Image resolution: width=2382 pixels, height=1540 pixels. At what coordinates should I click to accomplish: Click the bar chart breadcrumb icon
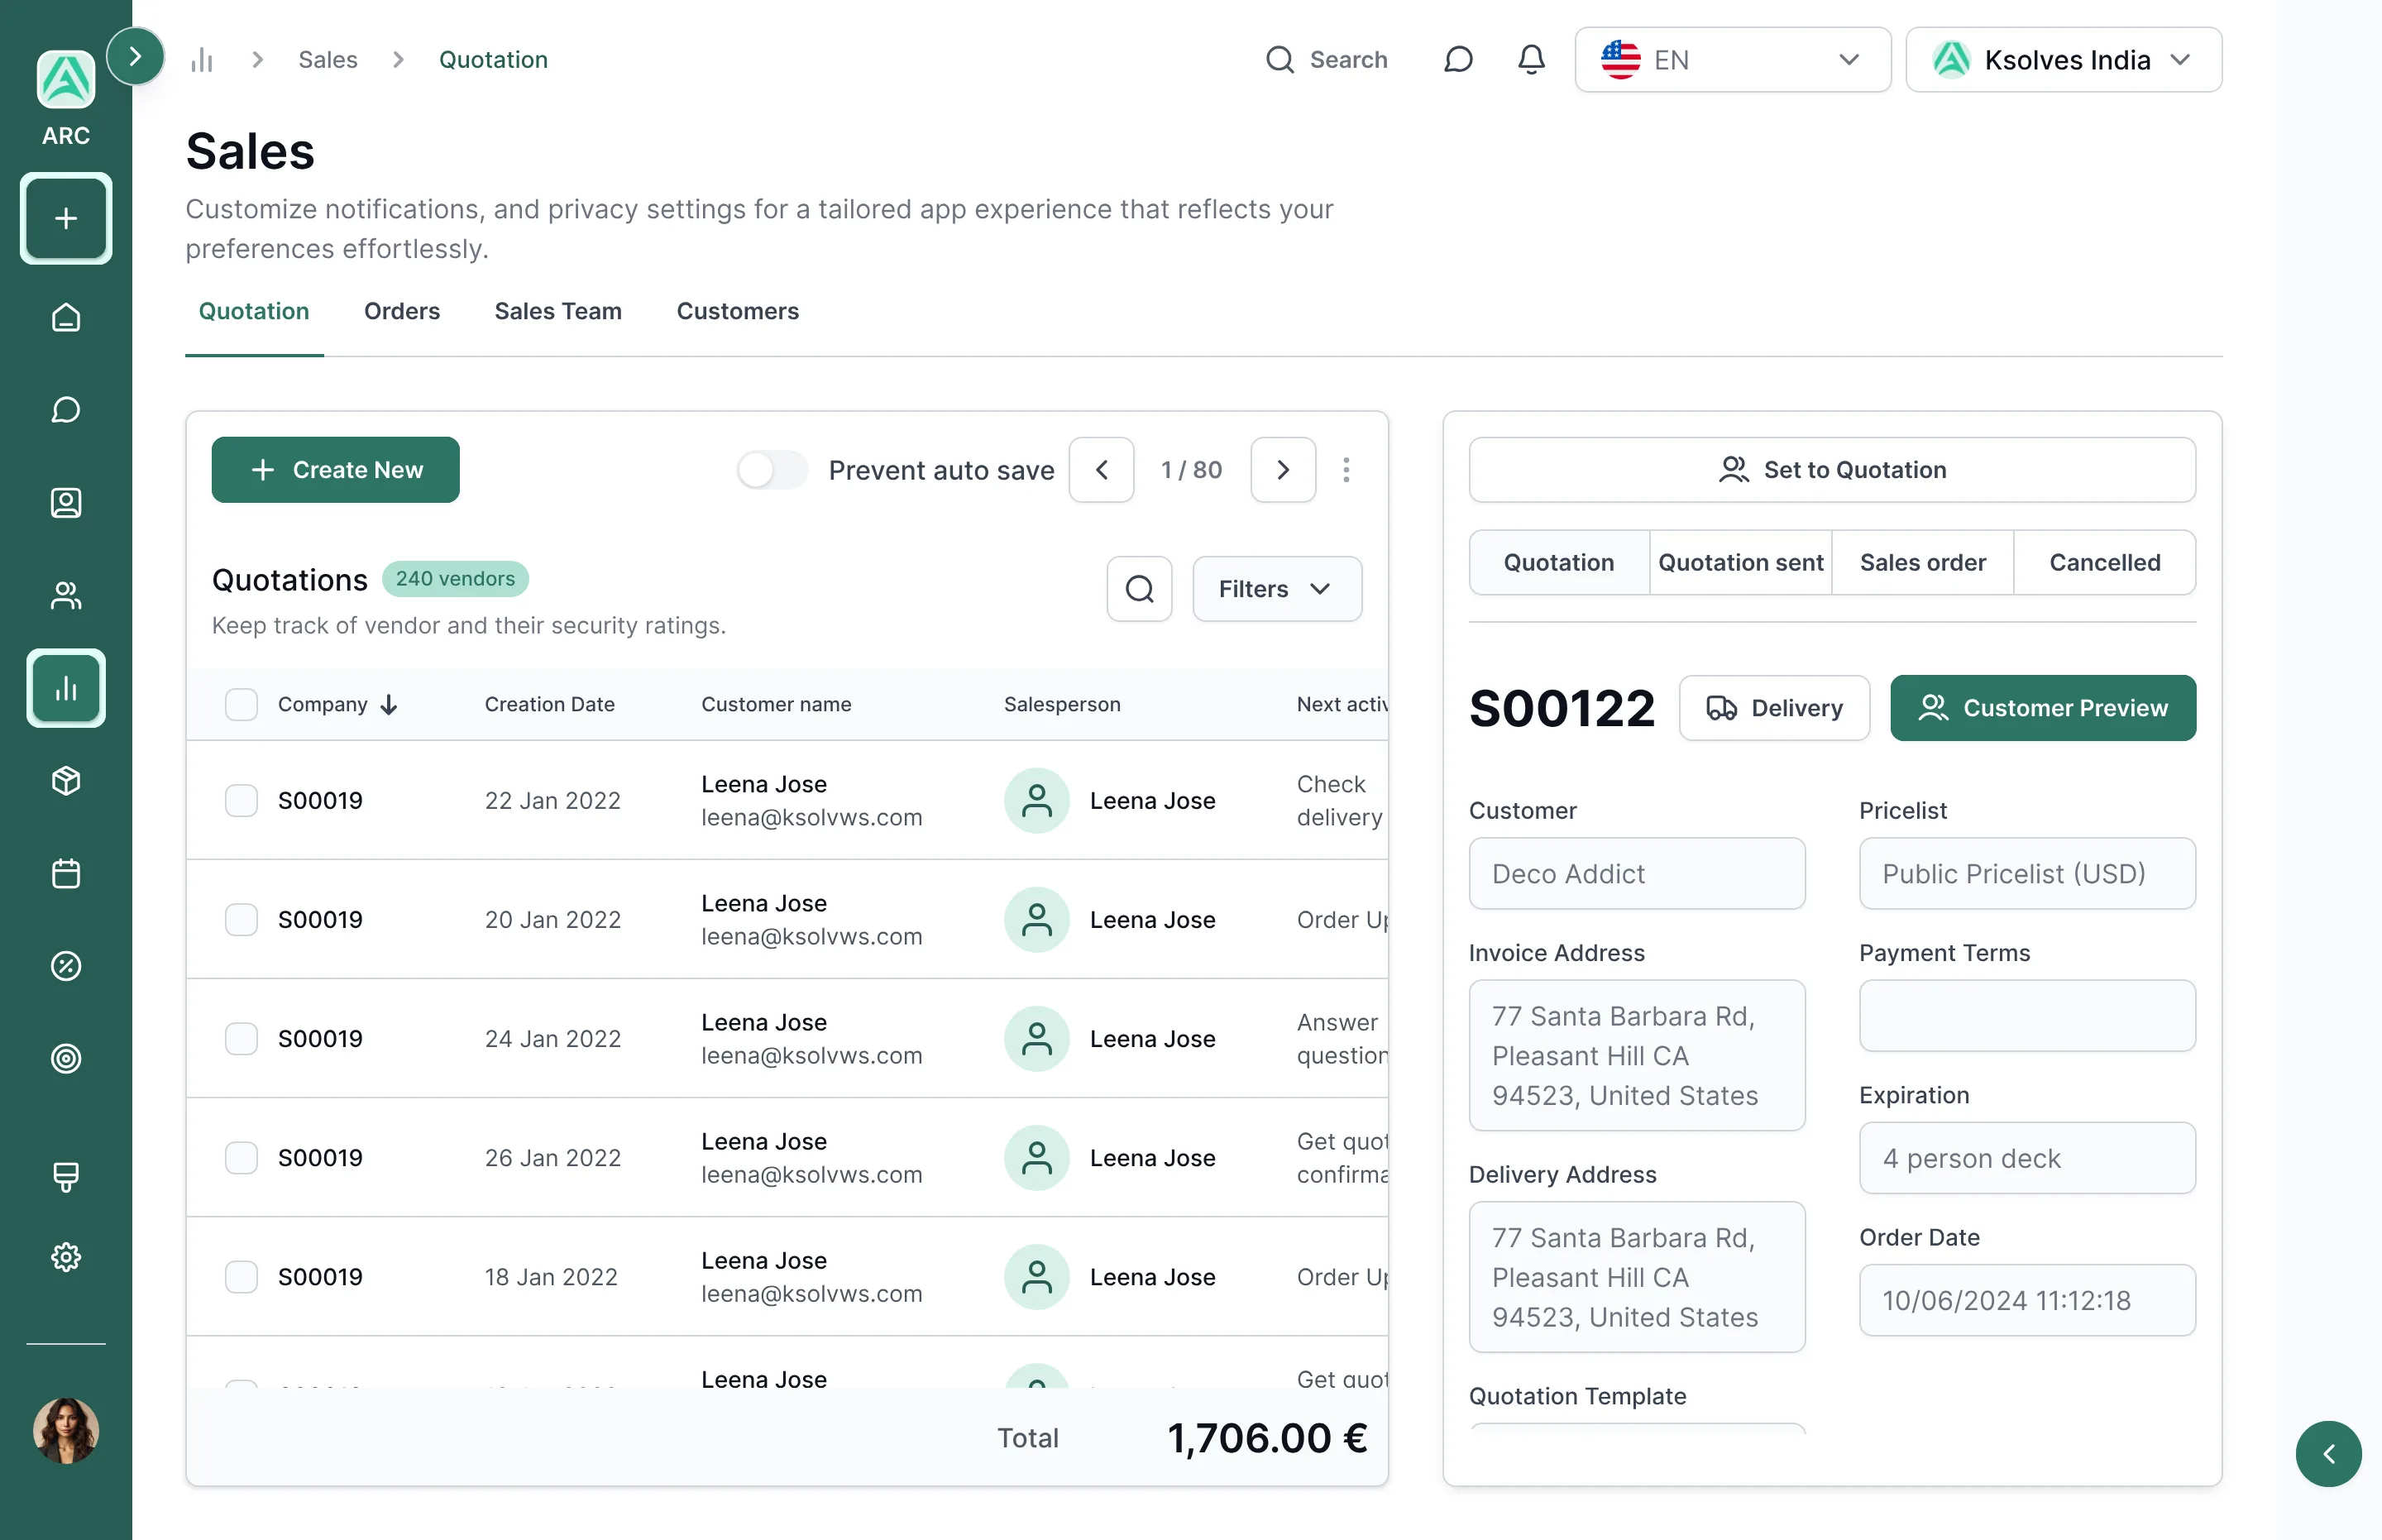pyautogui.click(x=202, y=60)
